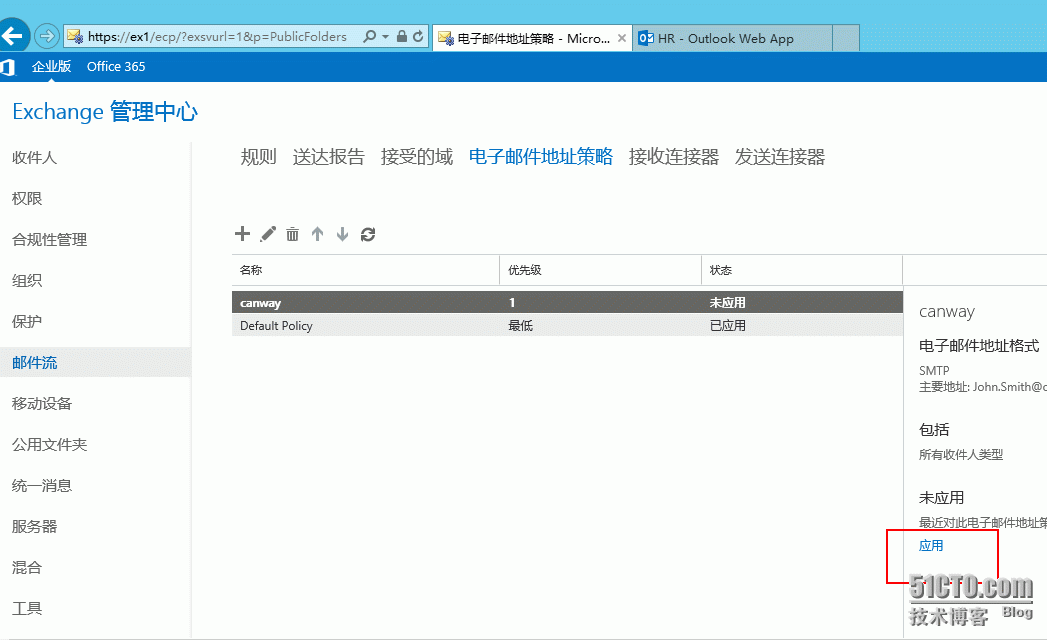Refresh the page from address bar
The image size is (1047, 640).
[418, 37]
